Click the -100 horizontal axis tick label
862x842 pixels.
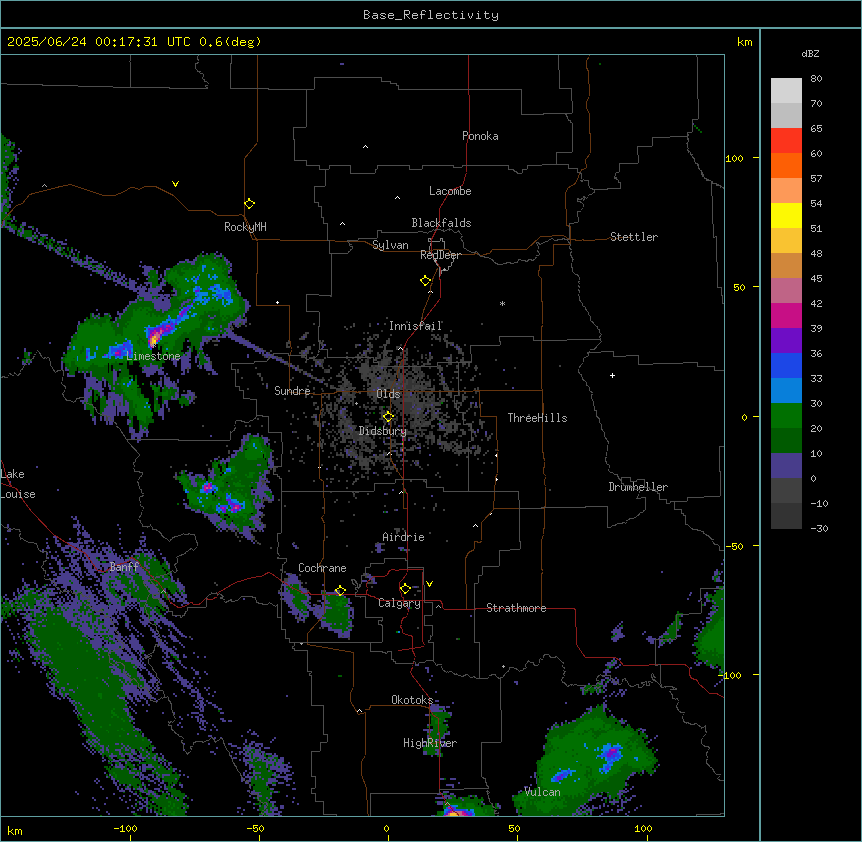click(125, 828)
